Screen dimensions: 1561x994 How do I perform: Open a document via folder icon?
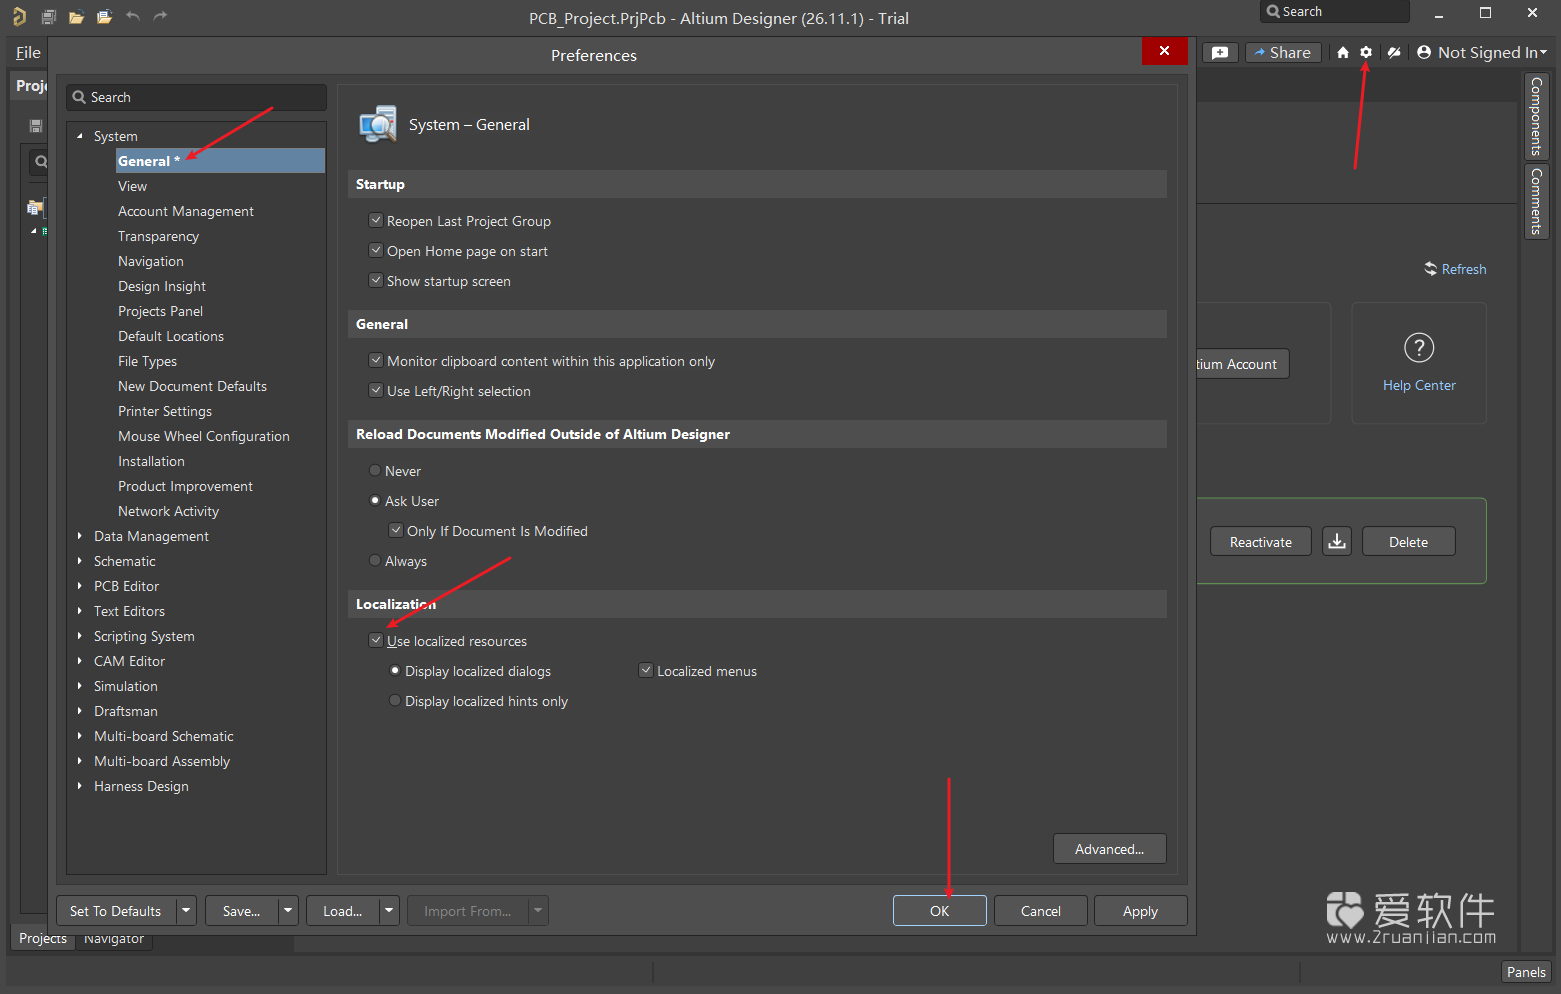(76, 17)
